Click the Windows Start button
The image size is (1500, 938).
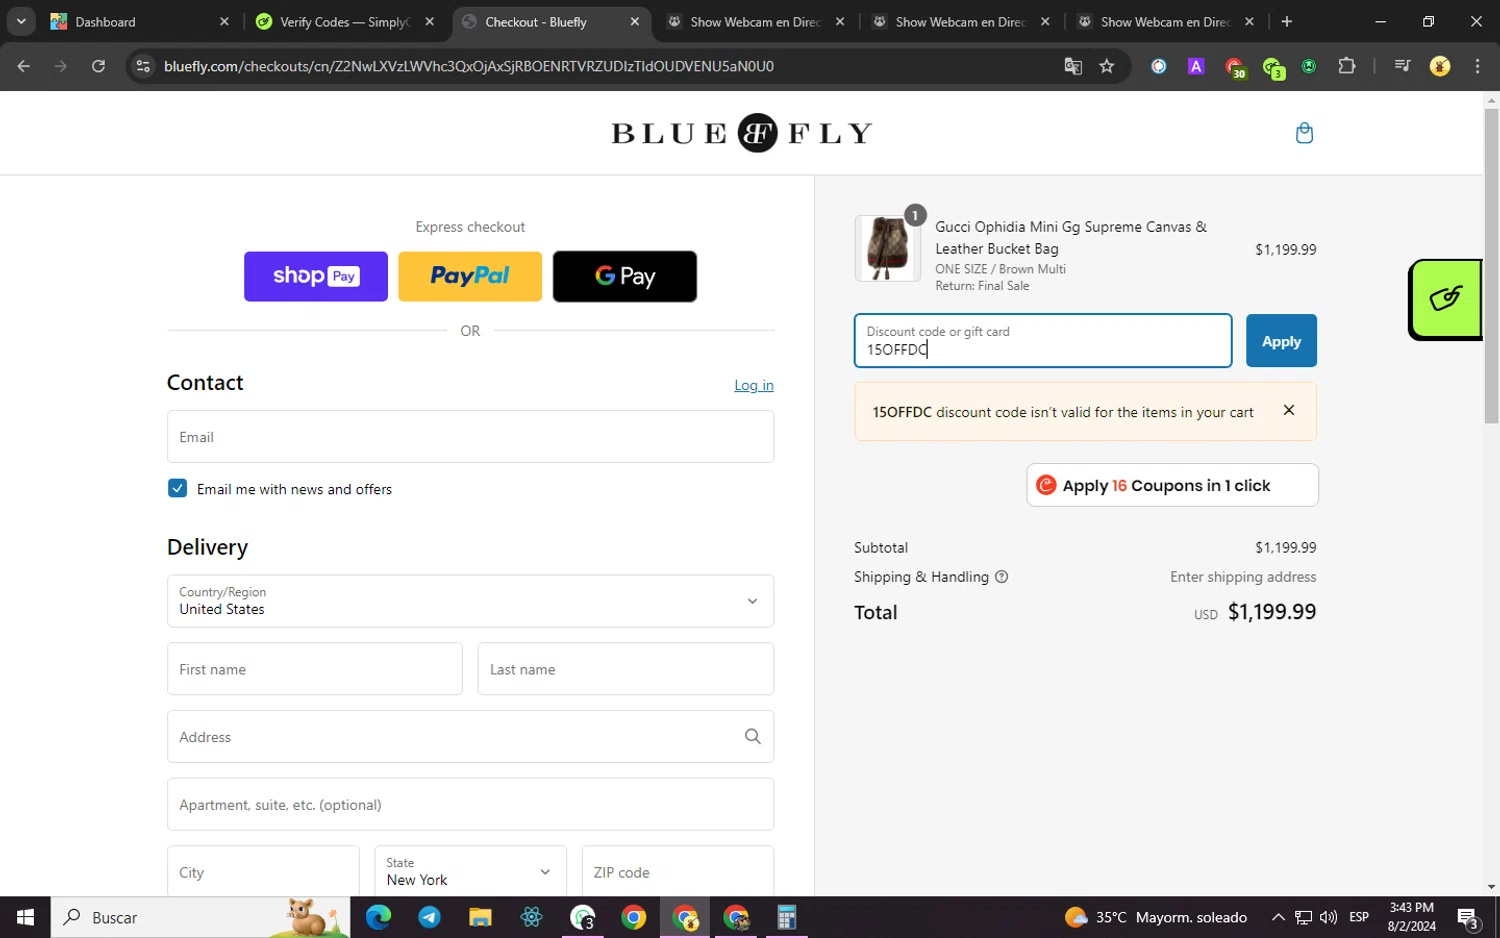(x=25, y=917)
